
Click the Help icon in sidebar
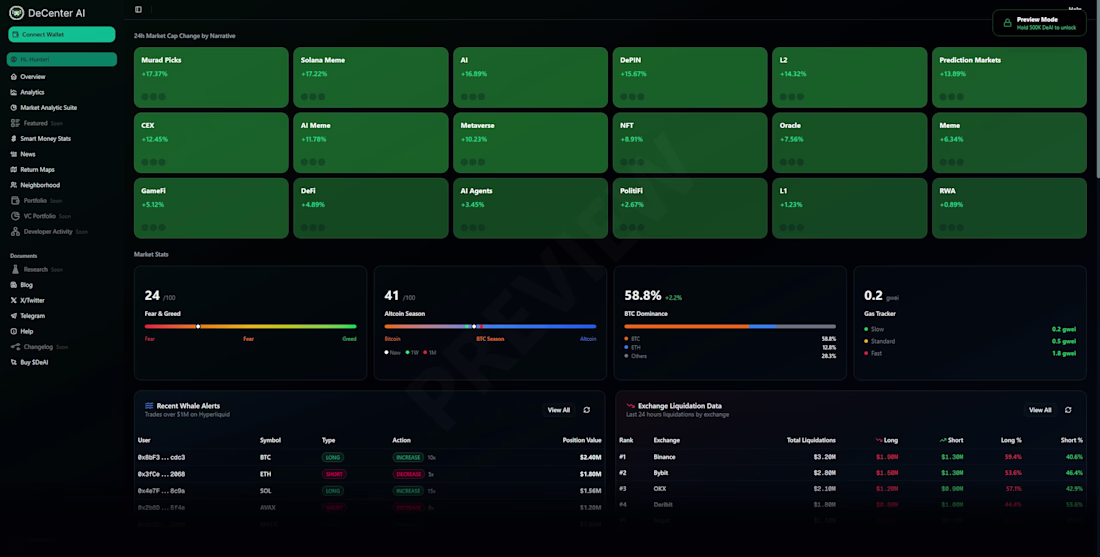tap(13, 331)
